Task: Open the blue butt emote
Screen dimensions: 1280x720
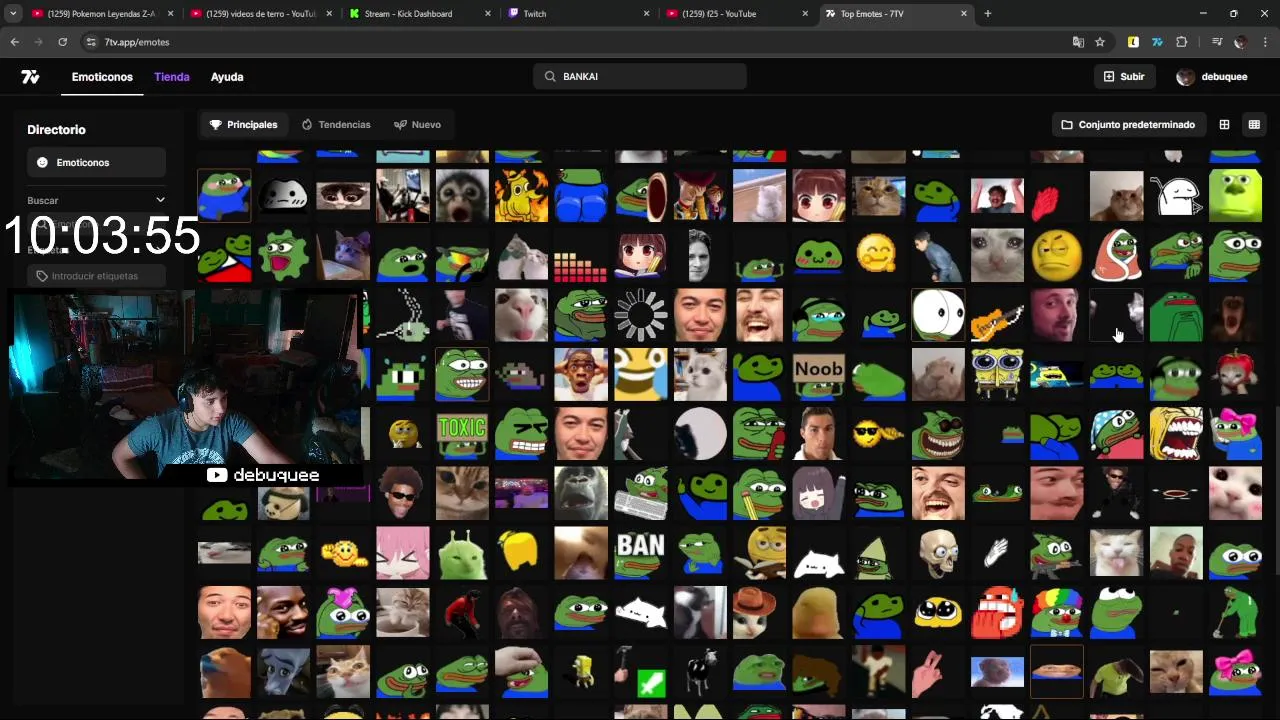Action: coord(581,196)
